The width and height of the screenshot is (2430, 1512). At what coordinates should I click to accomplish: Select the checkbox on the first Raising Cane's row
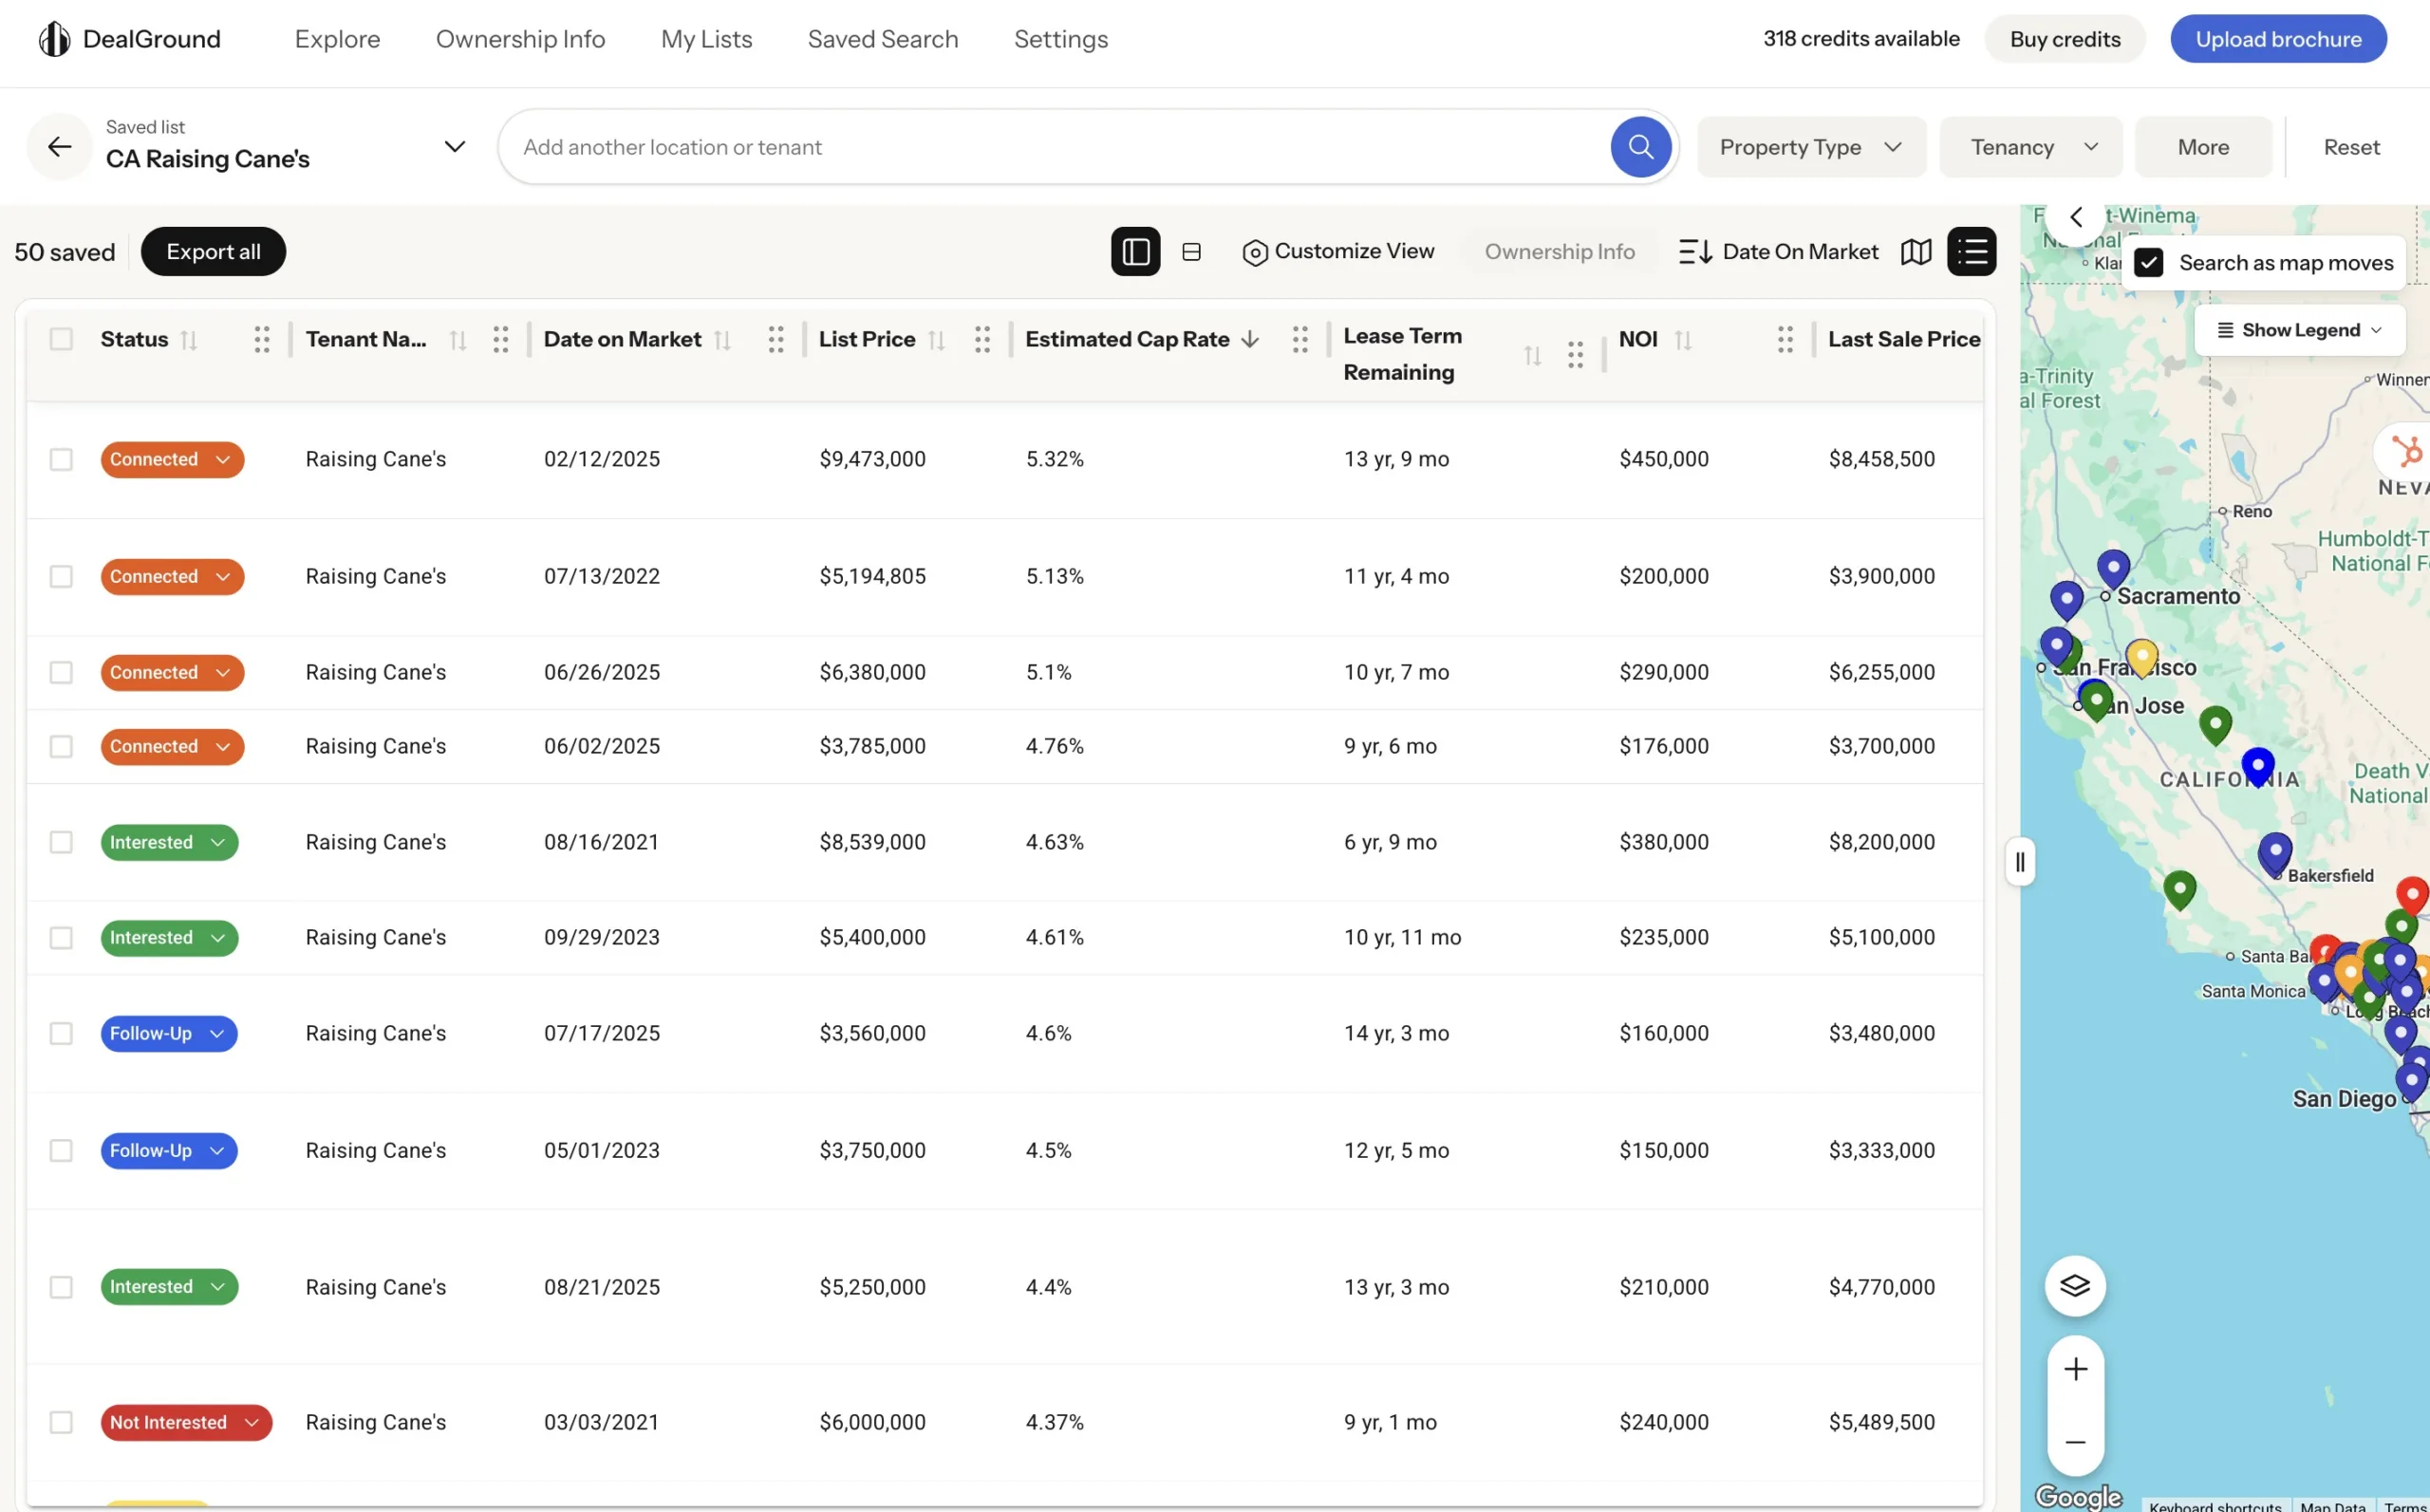(61, 459)
